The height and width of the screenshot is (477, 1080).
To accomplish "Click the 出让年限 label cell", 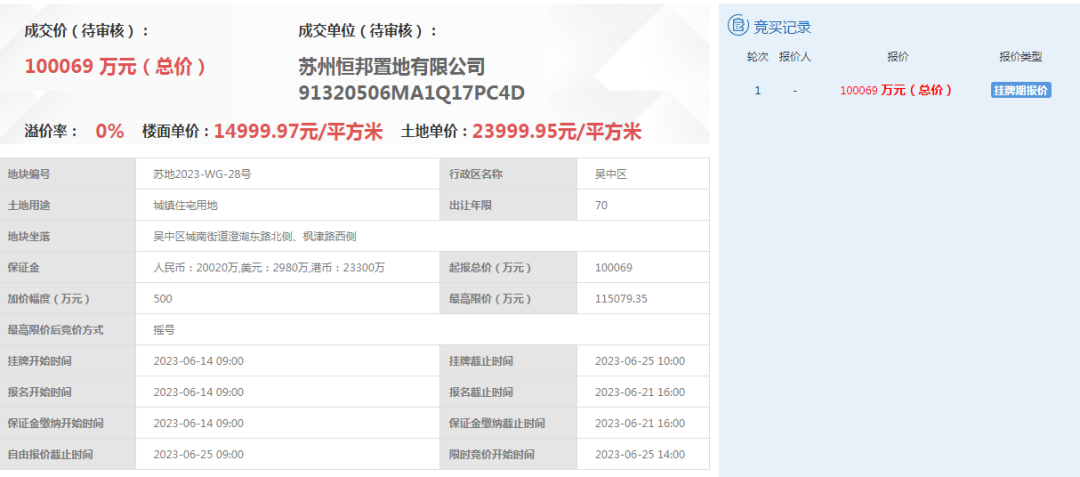I will pos(509,205).
